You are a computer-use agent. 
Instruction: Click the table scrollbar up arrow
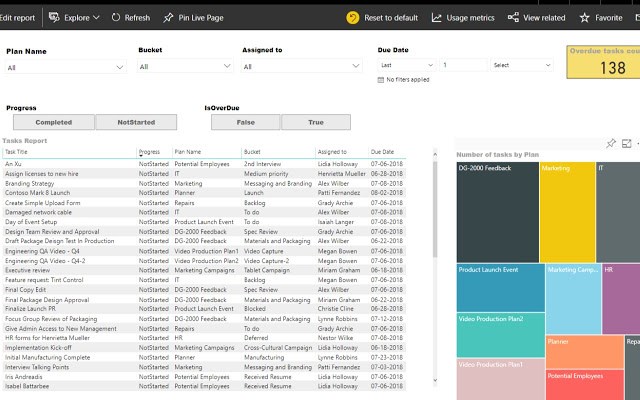click(x=435, y=154)
